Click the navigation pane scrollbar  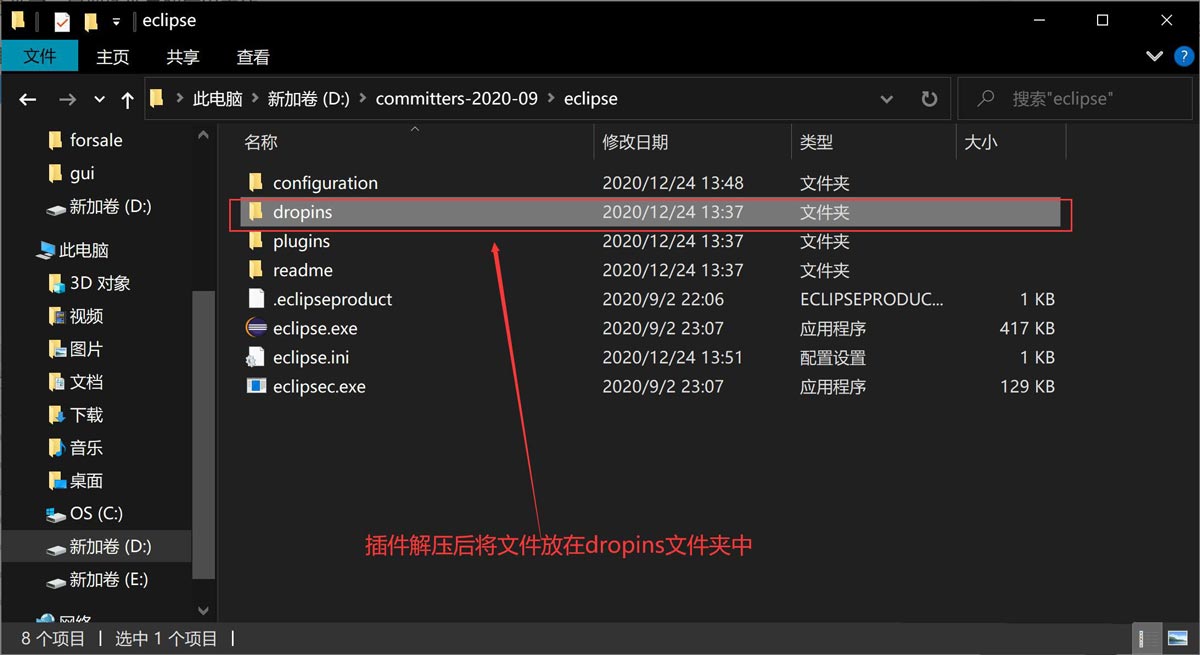point(203,433)
